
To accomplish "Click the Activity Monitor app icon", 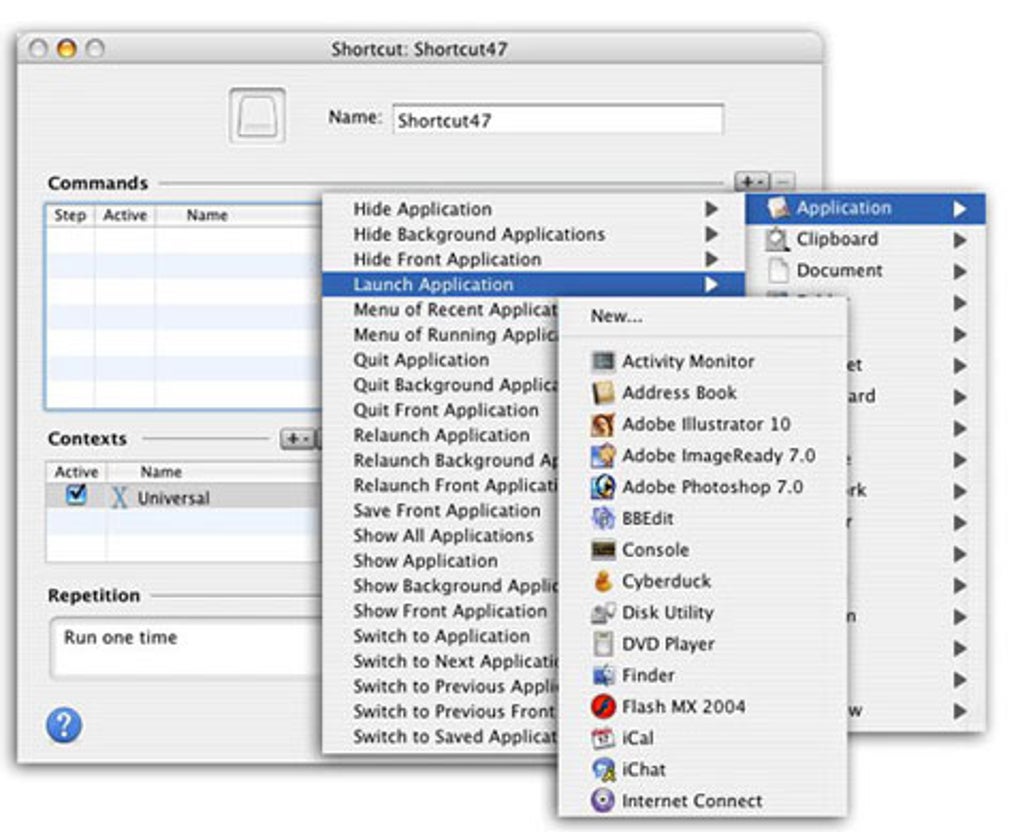I will 603,362.
